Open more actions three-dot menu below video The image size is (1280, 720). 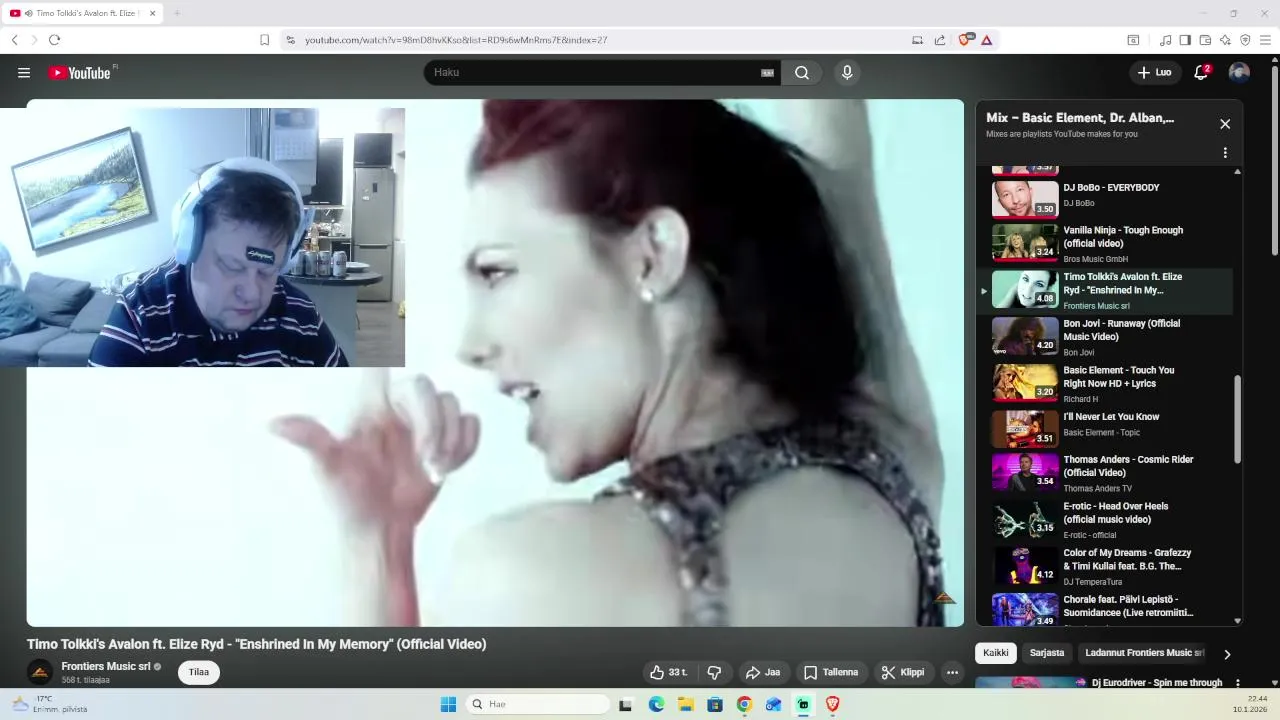[x=953, y=672]
